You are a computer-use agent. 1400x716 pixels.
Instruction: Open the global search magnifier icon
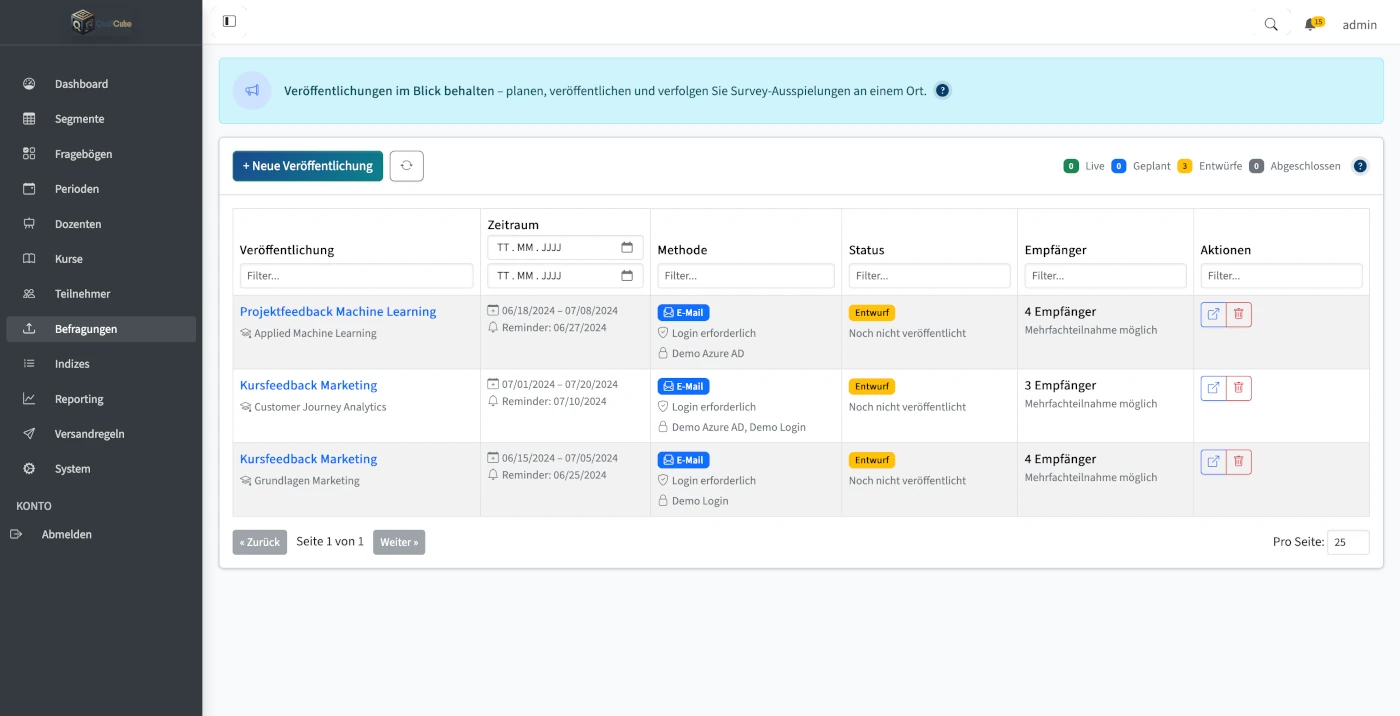tap(1271, 24)
